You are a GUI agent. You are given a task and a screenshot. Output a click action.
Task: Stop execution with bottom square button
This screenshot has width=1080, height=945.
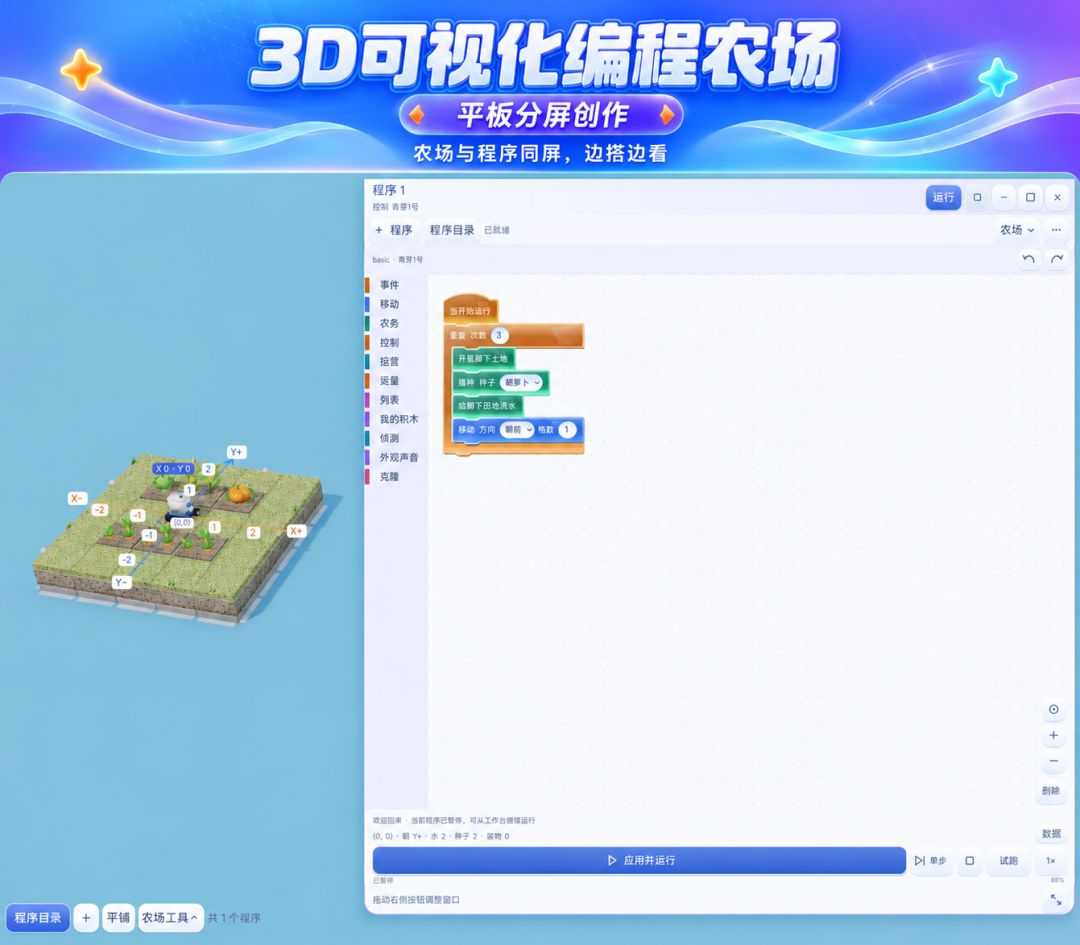(970, 861)
